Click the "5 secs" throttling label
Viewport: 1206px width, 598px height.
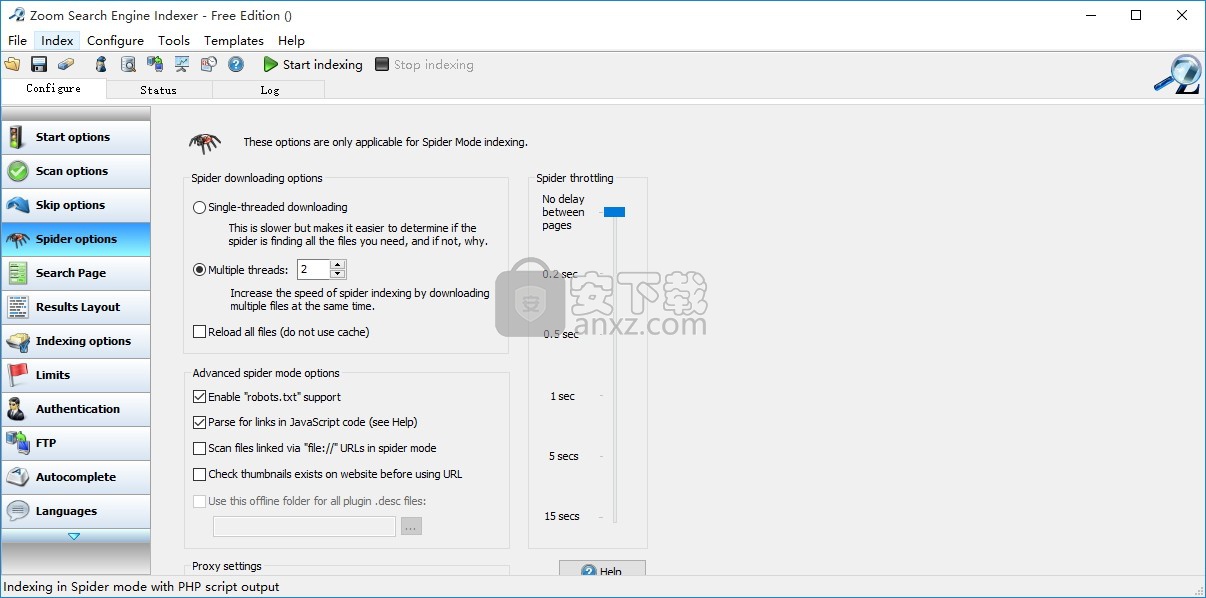pyautogui.click(x=564, y=456)
